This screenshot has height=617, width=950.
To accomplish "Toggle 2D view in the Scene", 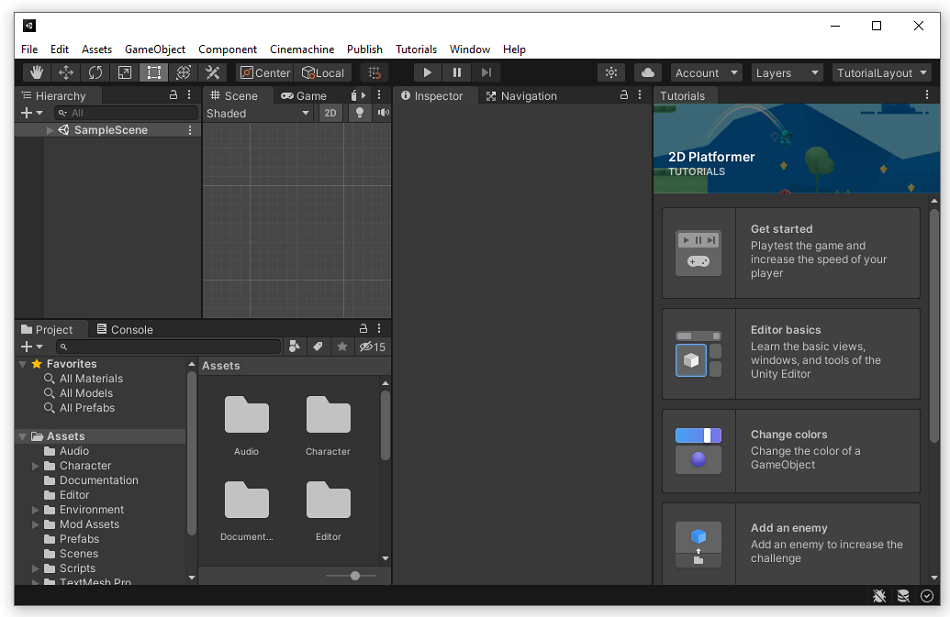I will tap(330, 113).
